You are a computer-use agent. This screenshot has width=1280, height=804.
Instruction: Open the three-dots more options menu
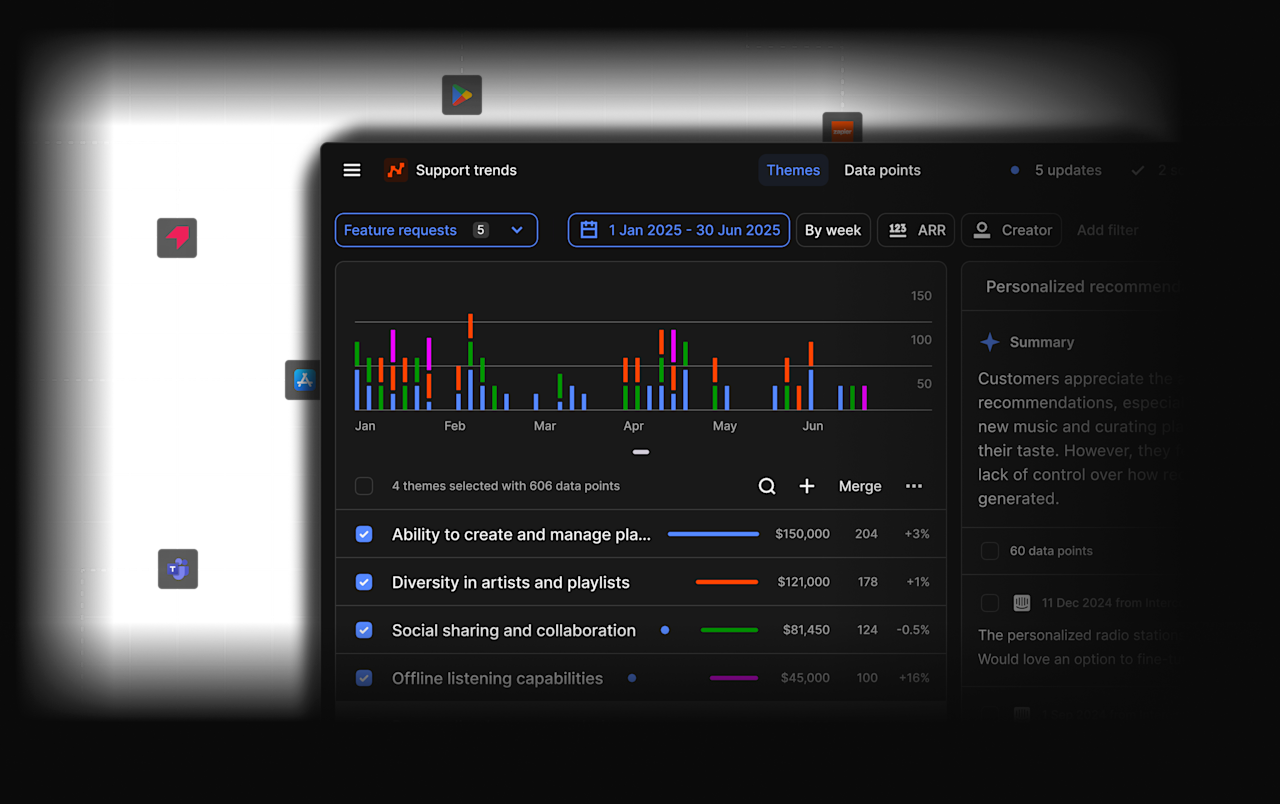(913, 486)
